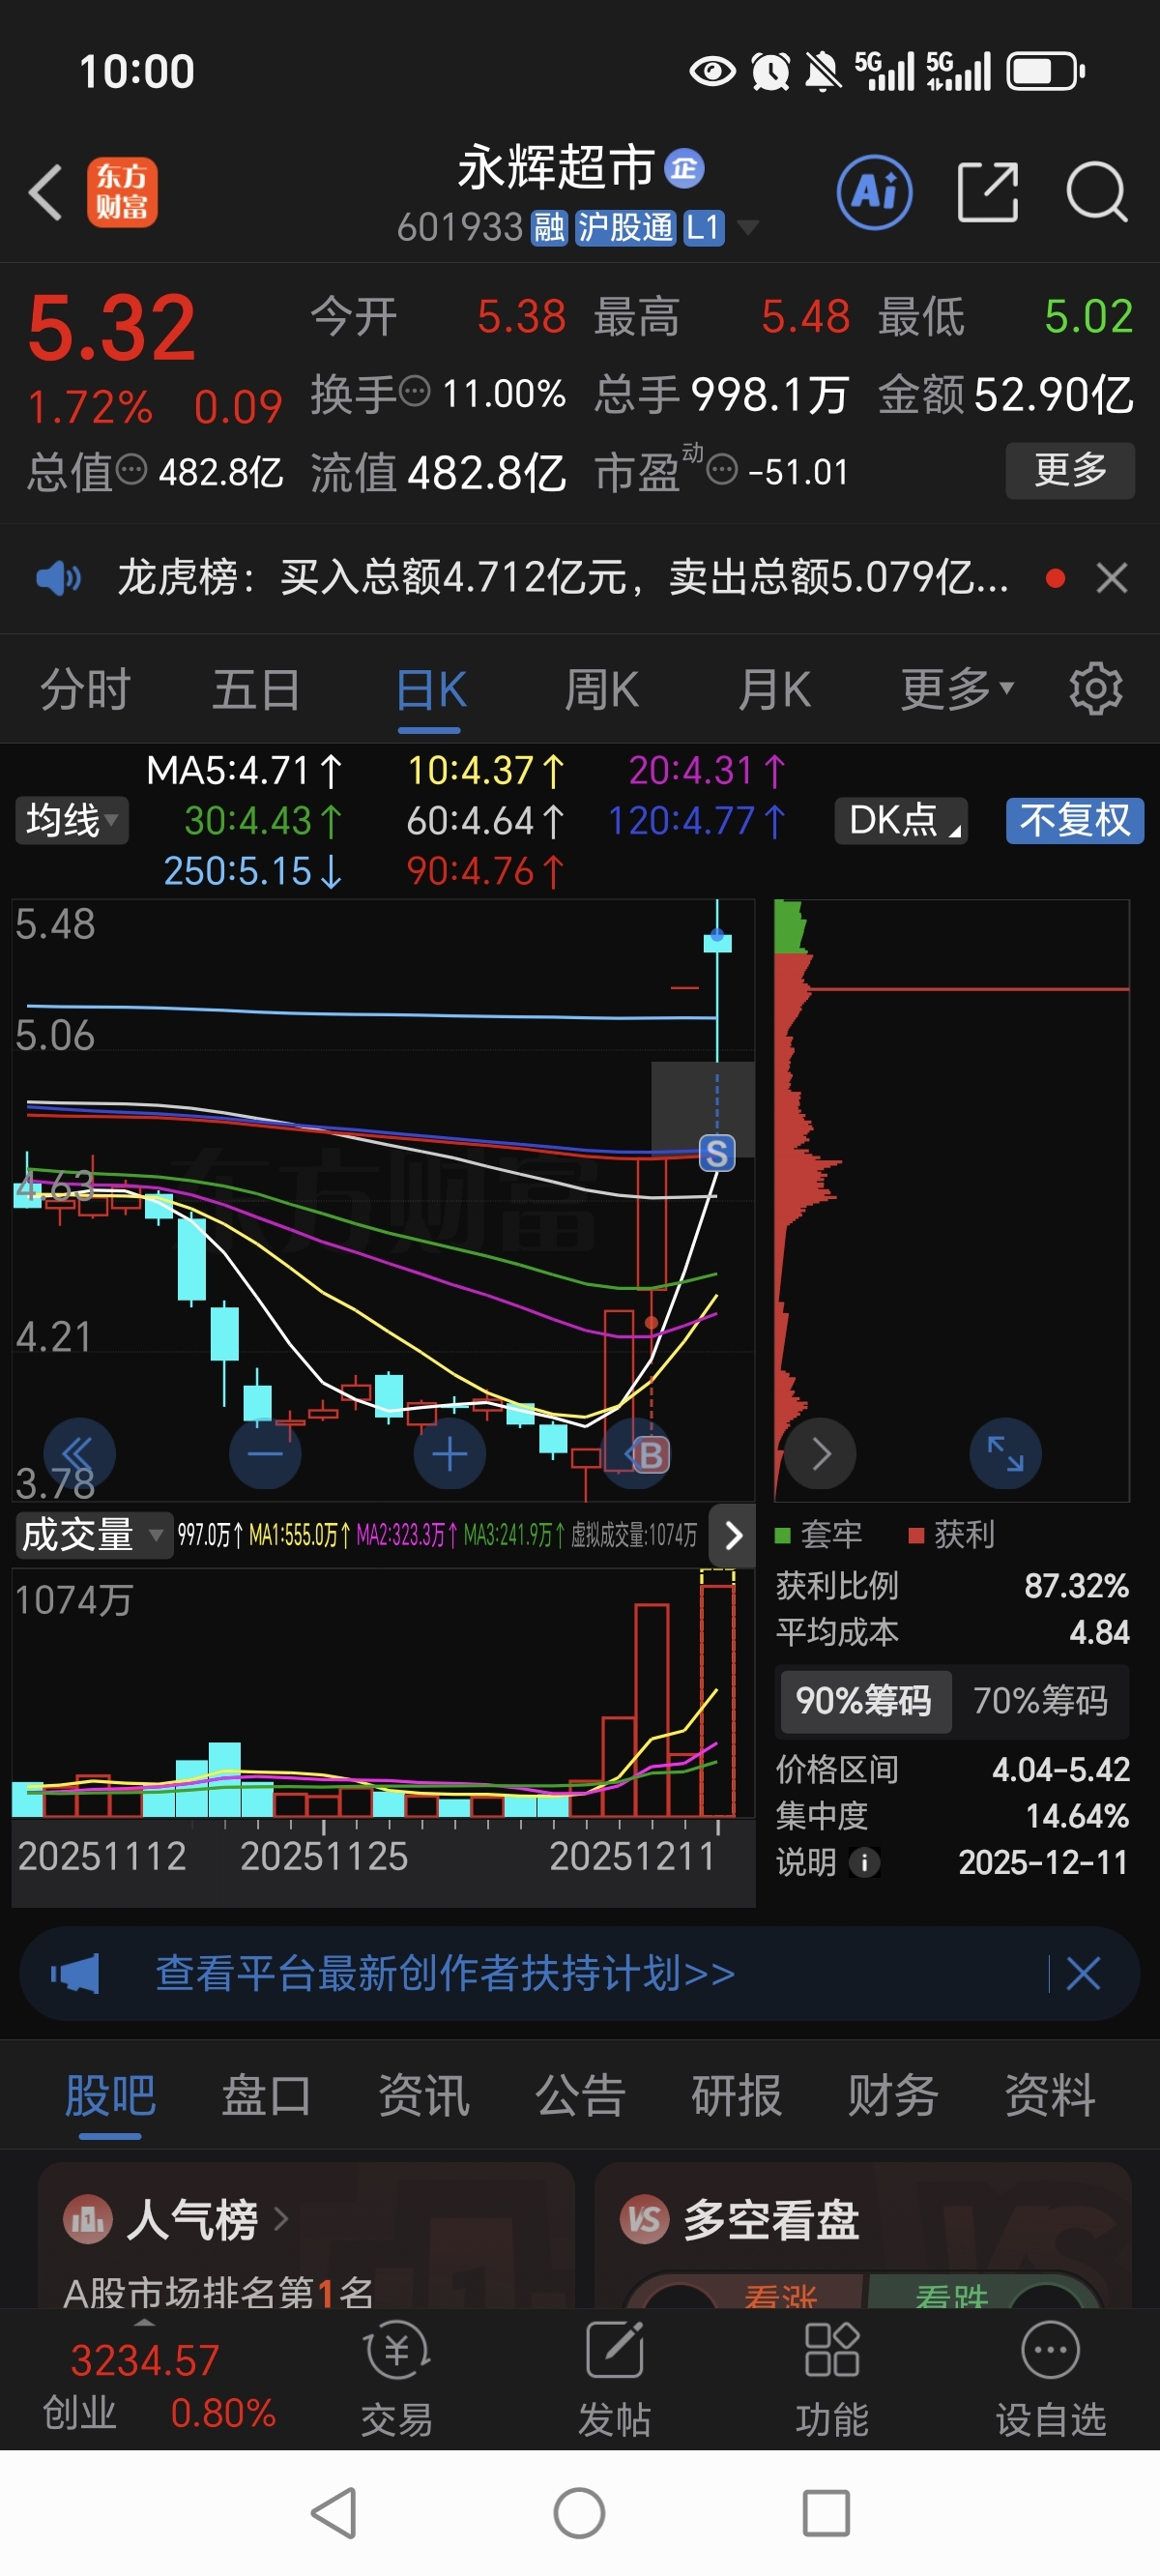Open the 东方财富 app logo

click(122, 192)
